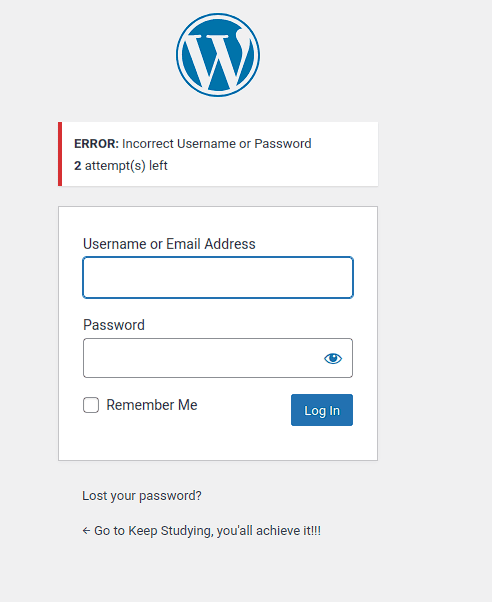Click the WordPress logo
The image size is (492, 602).
pyautogui.click(x=218, y=55)
